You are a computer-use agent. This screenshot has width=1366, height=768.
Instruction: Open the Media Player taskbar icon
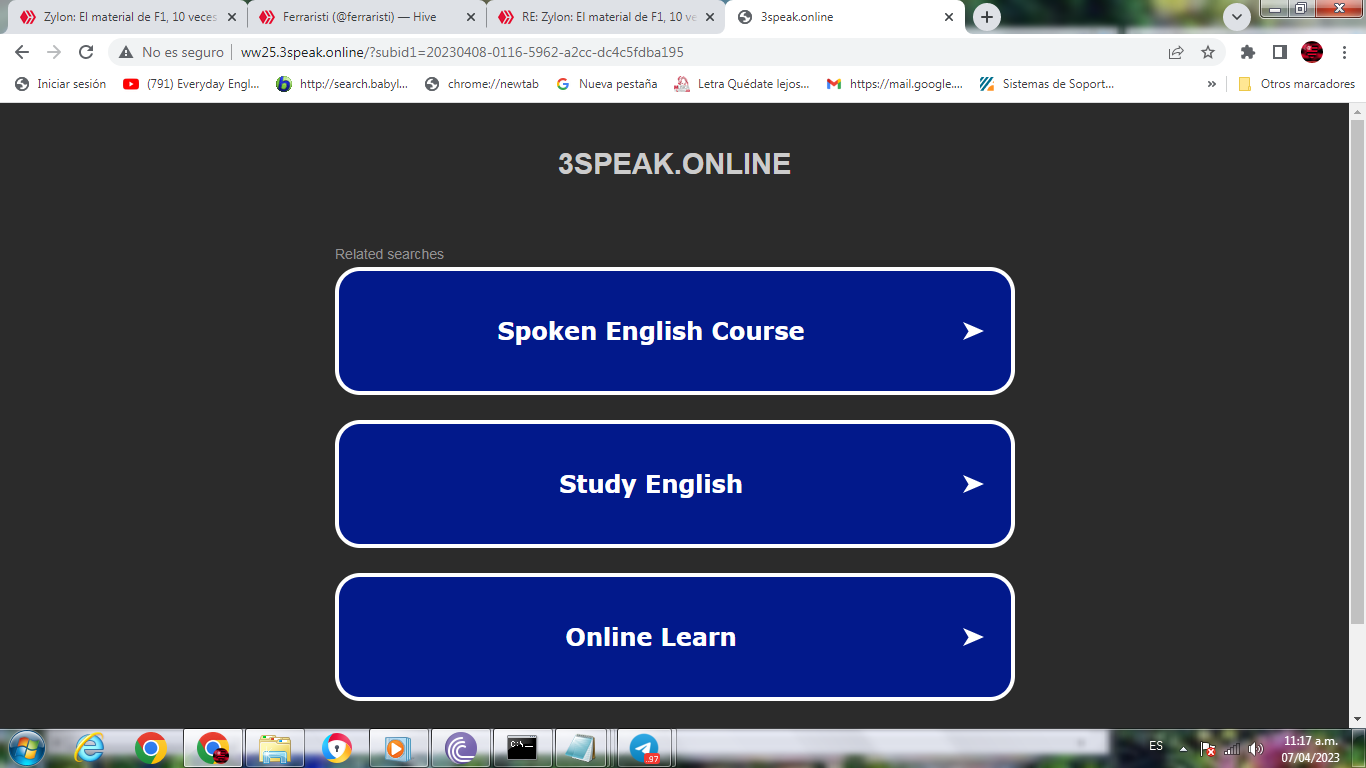(x=399, y=748)
